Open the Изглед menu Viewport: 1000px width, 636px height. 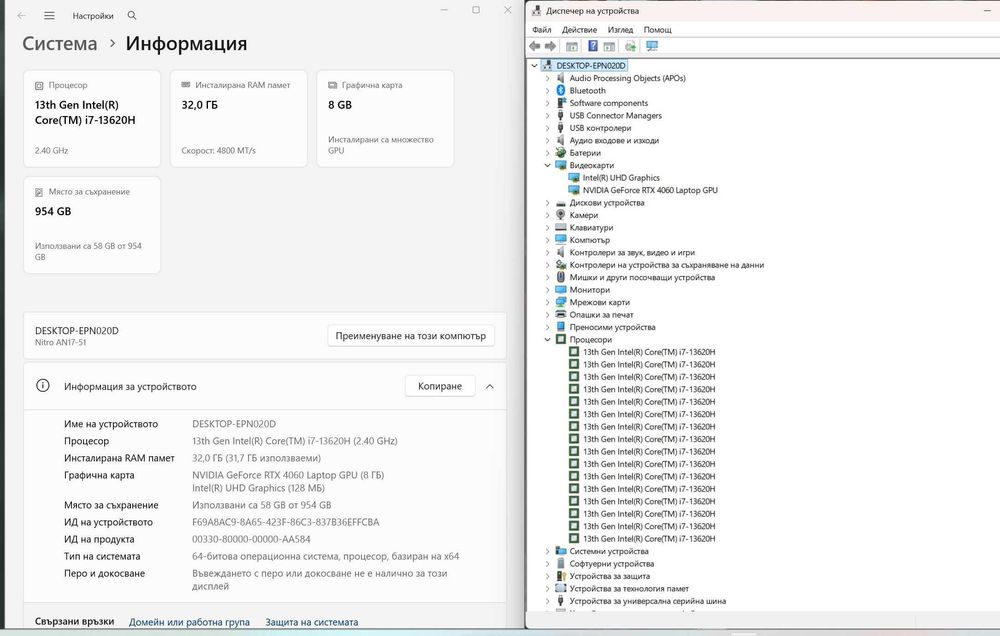point(620,30)
